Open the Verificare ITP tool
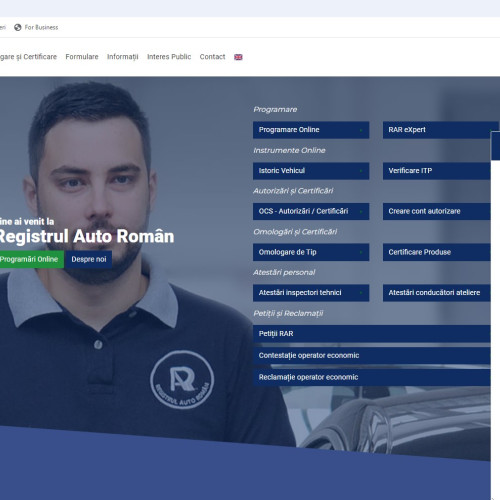 point(436,171)
